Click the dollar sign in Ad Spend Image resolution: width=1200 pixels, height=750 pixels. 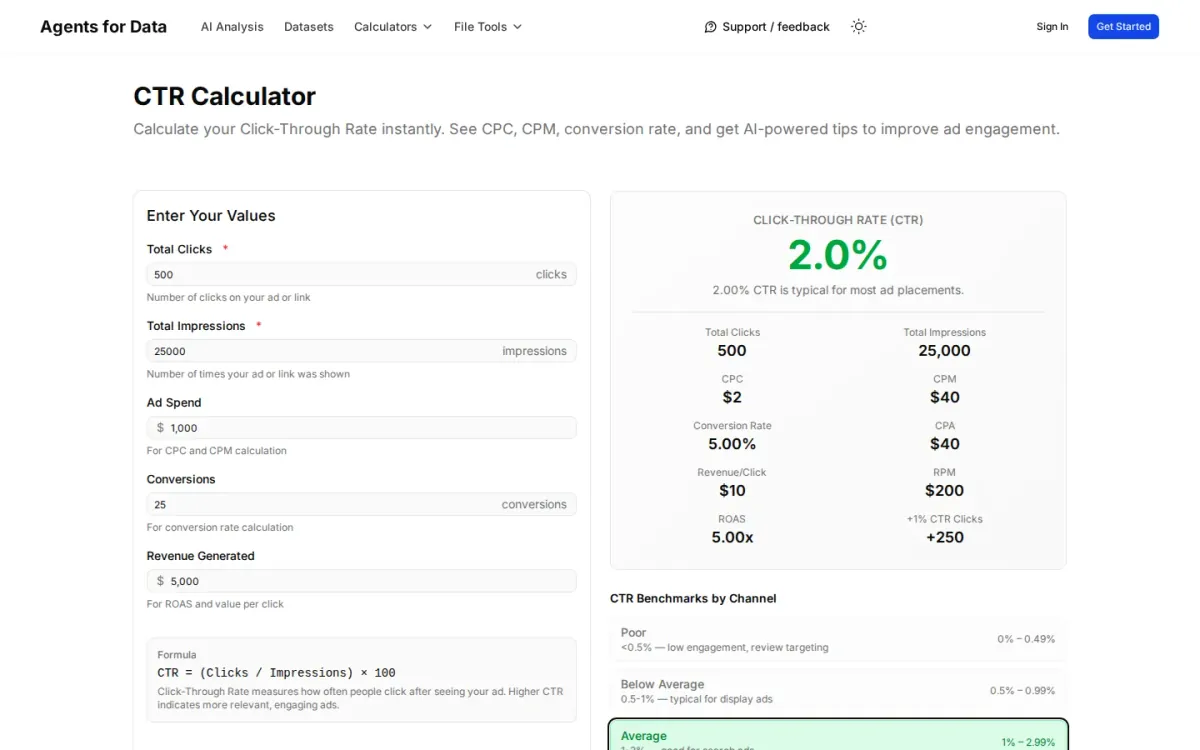[x=160, y=428]
